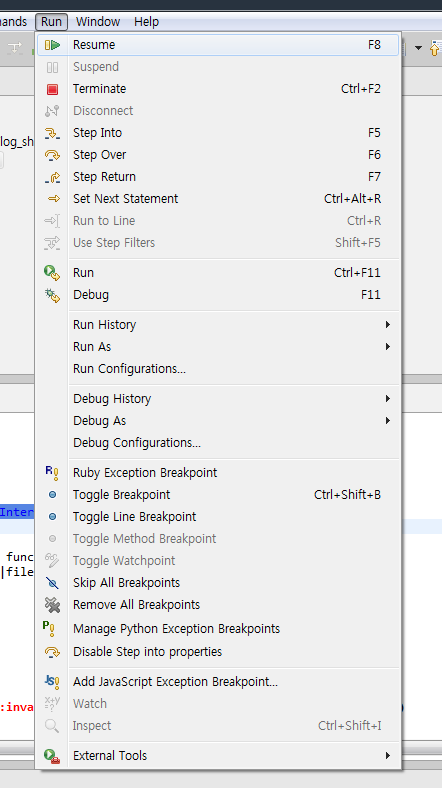Click the red Terminate icon

[x=52, y=89]
